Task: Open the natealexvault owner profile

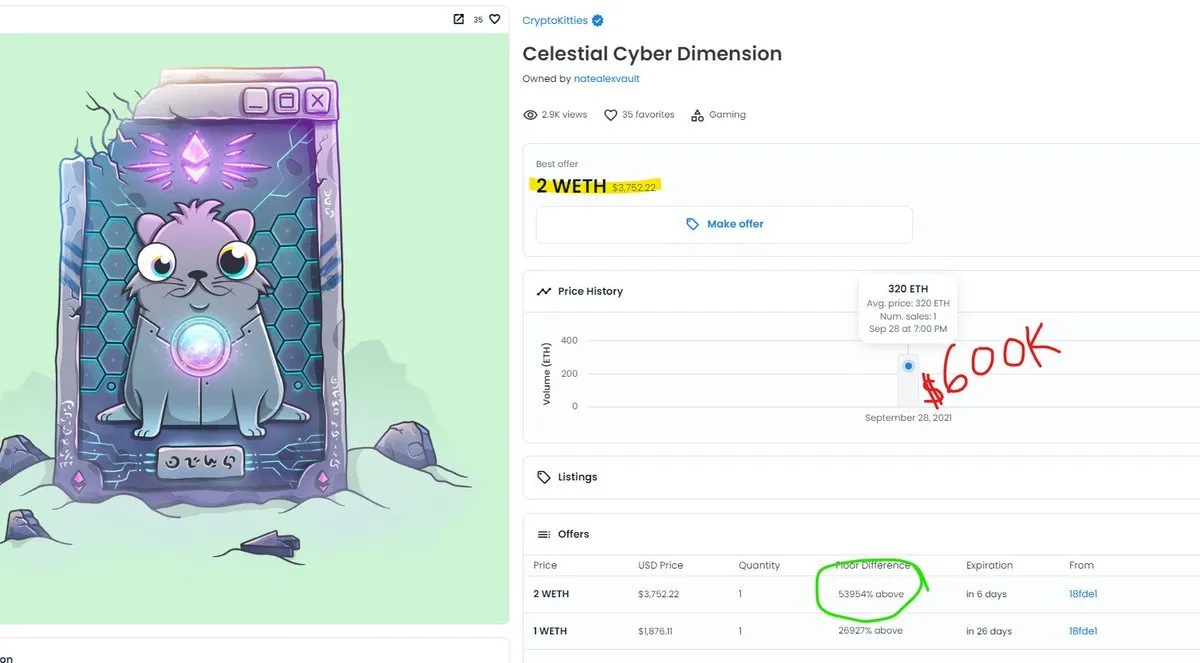Action: (x=605, y=77)
